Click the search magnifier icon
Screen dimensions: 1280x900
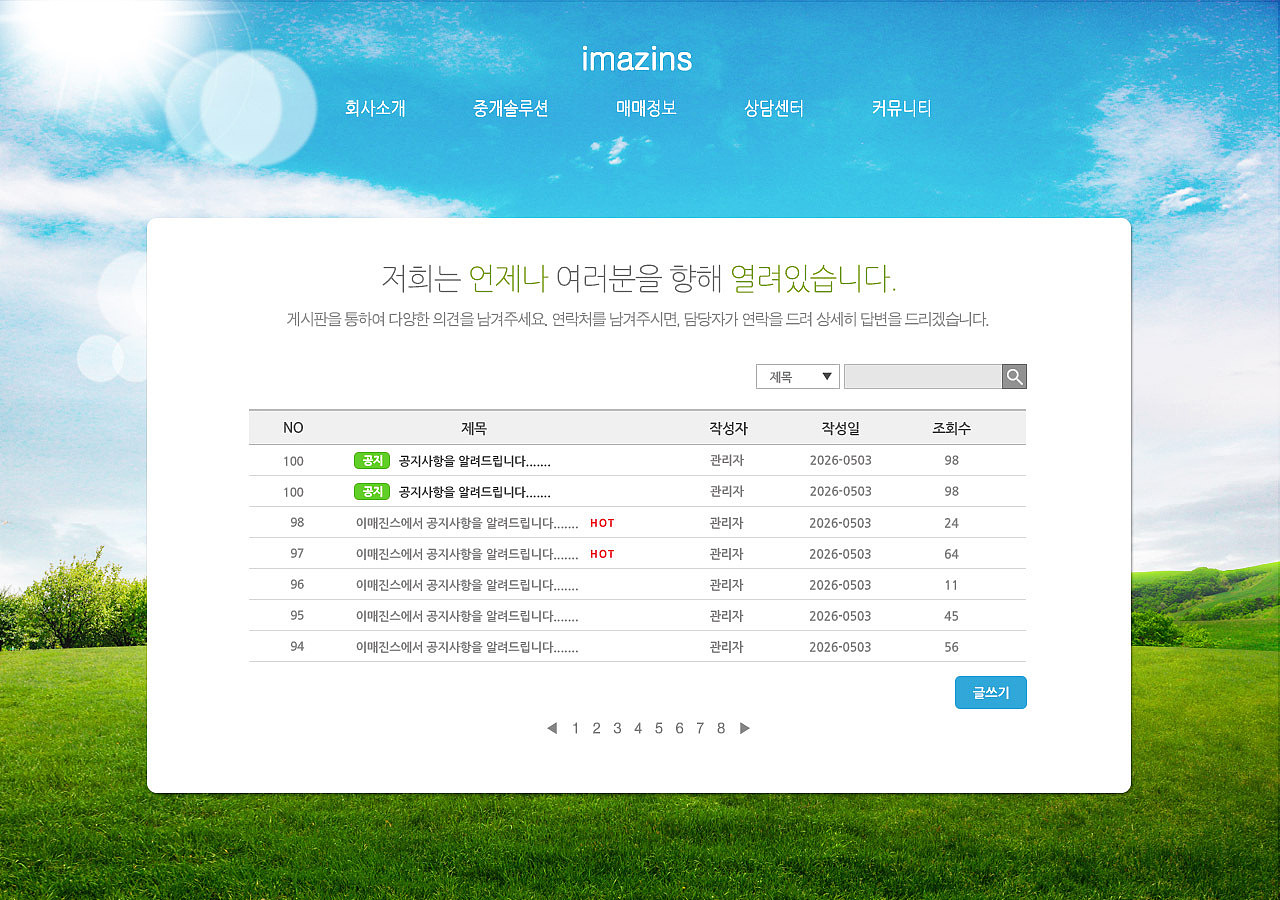pos(1013,376)
